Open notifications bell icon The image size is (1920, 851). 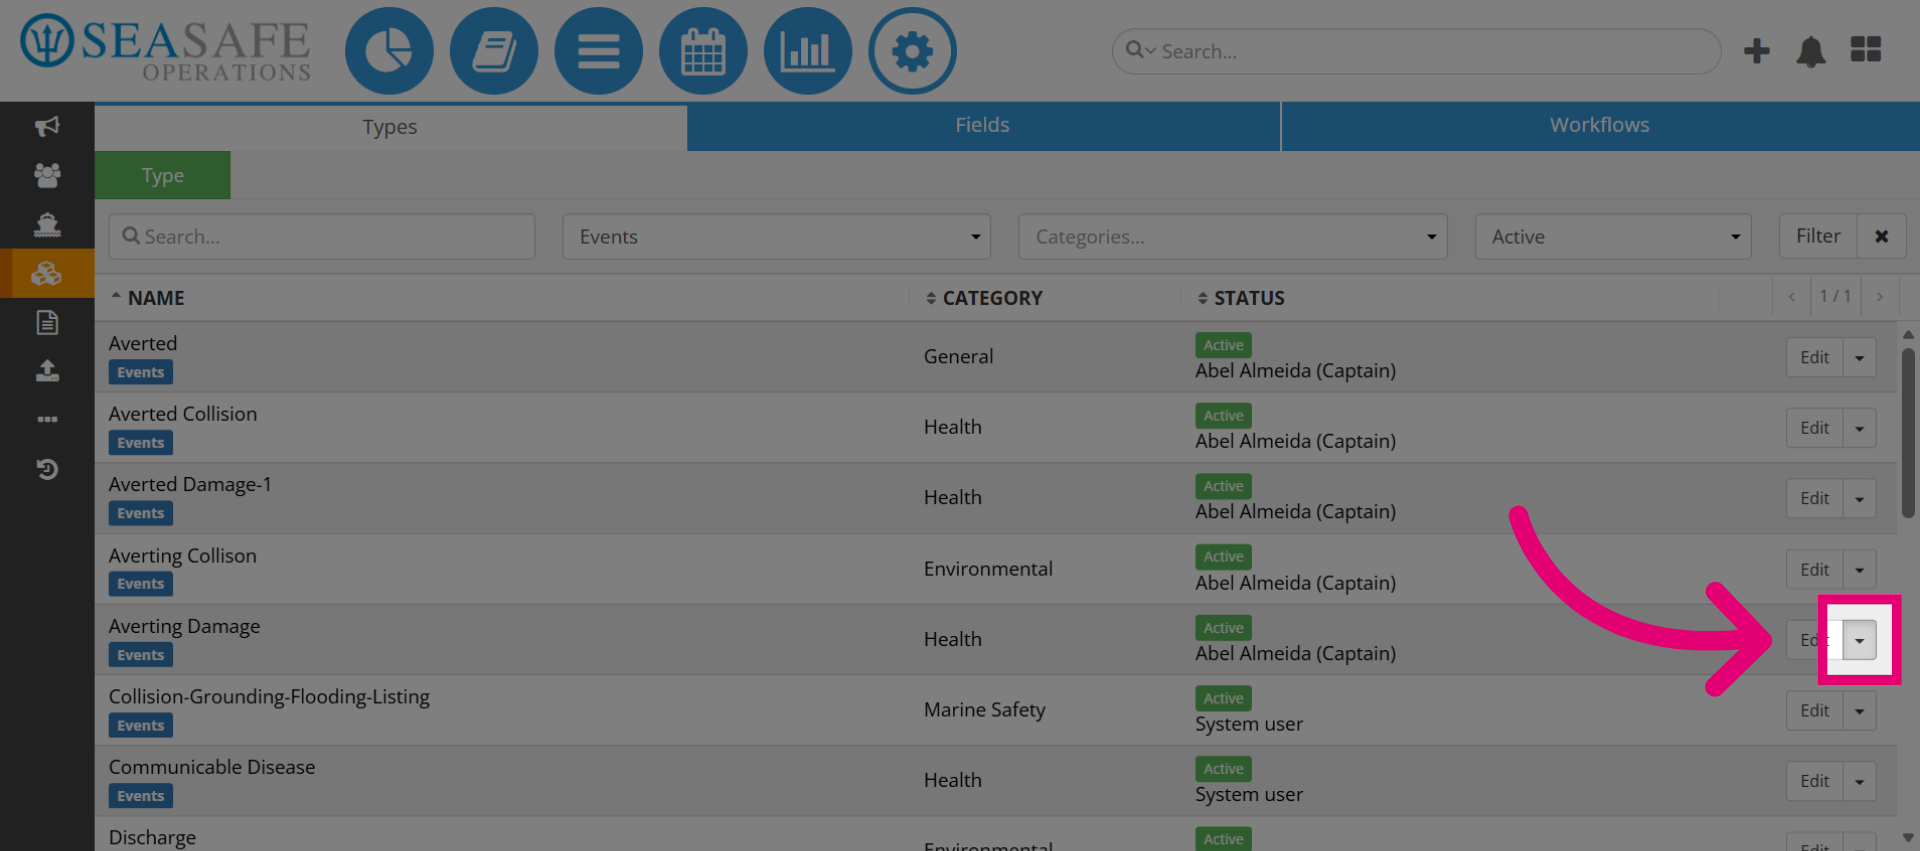pyautogui.click(x=1811, y=51)
